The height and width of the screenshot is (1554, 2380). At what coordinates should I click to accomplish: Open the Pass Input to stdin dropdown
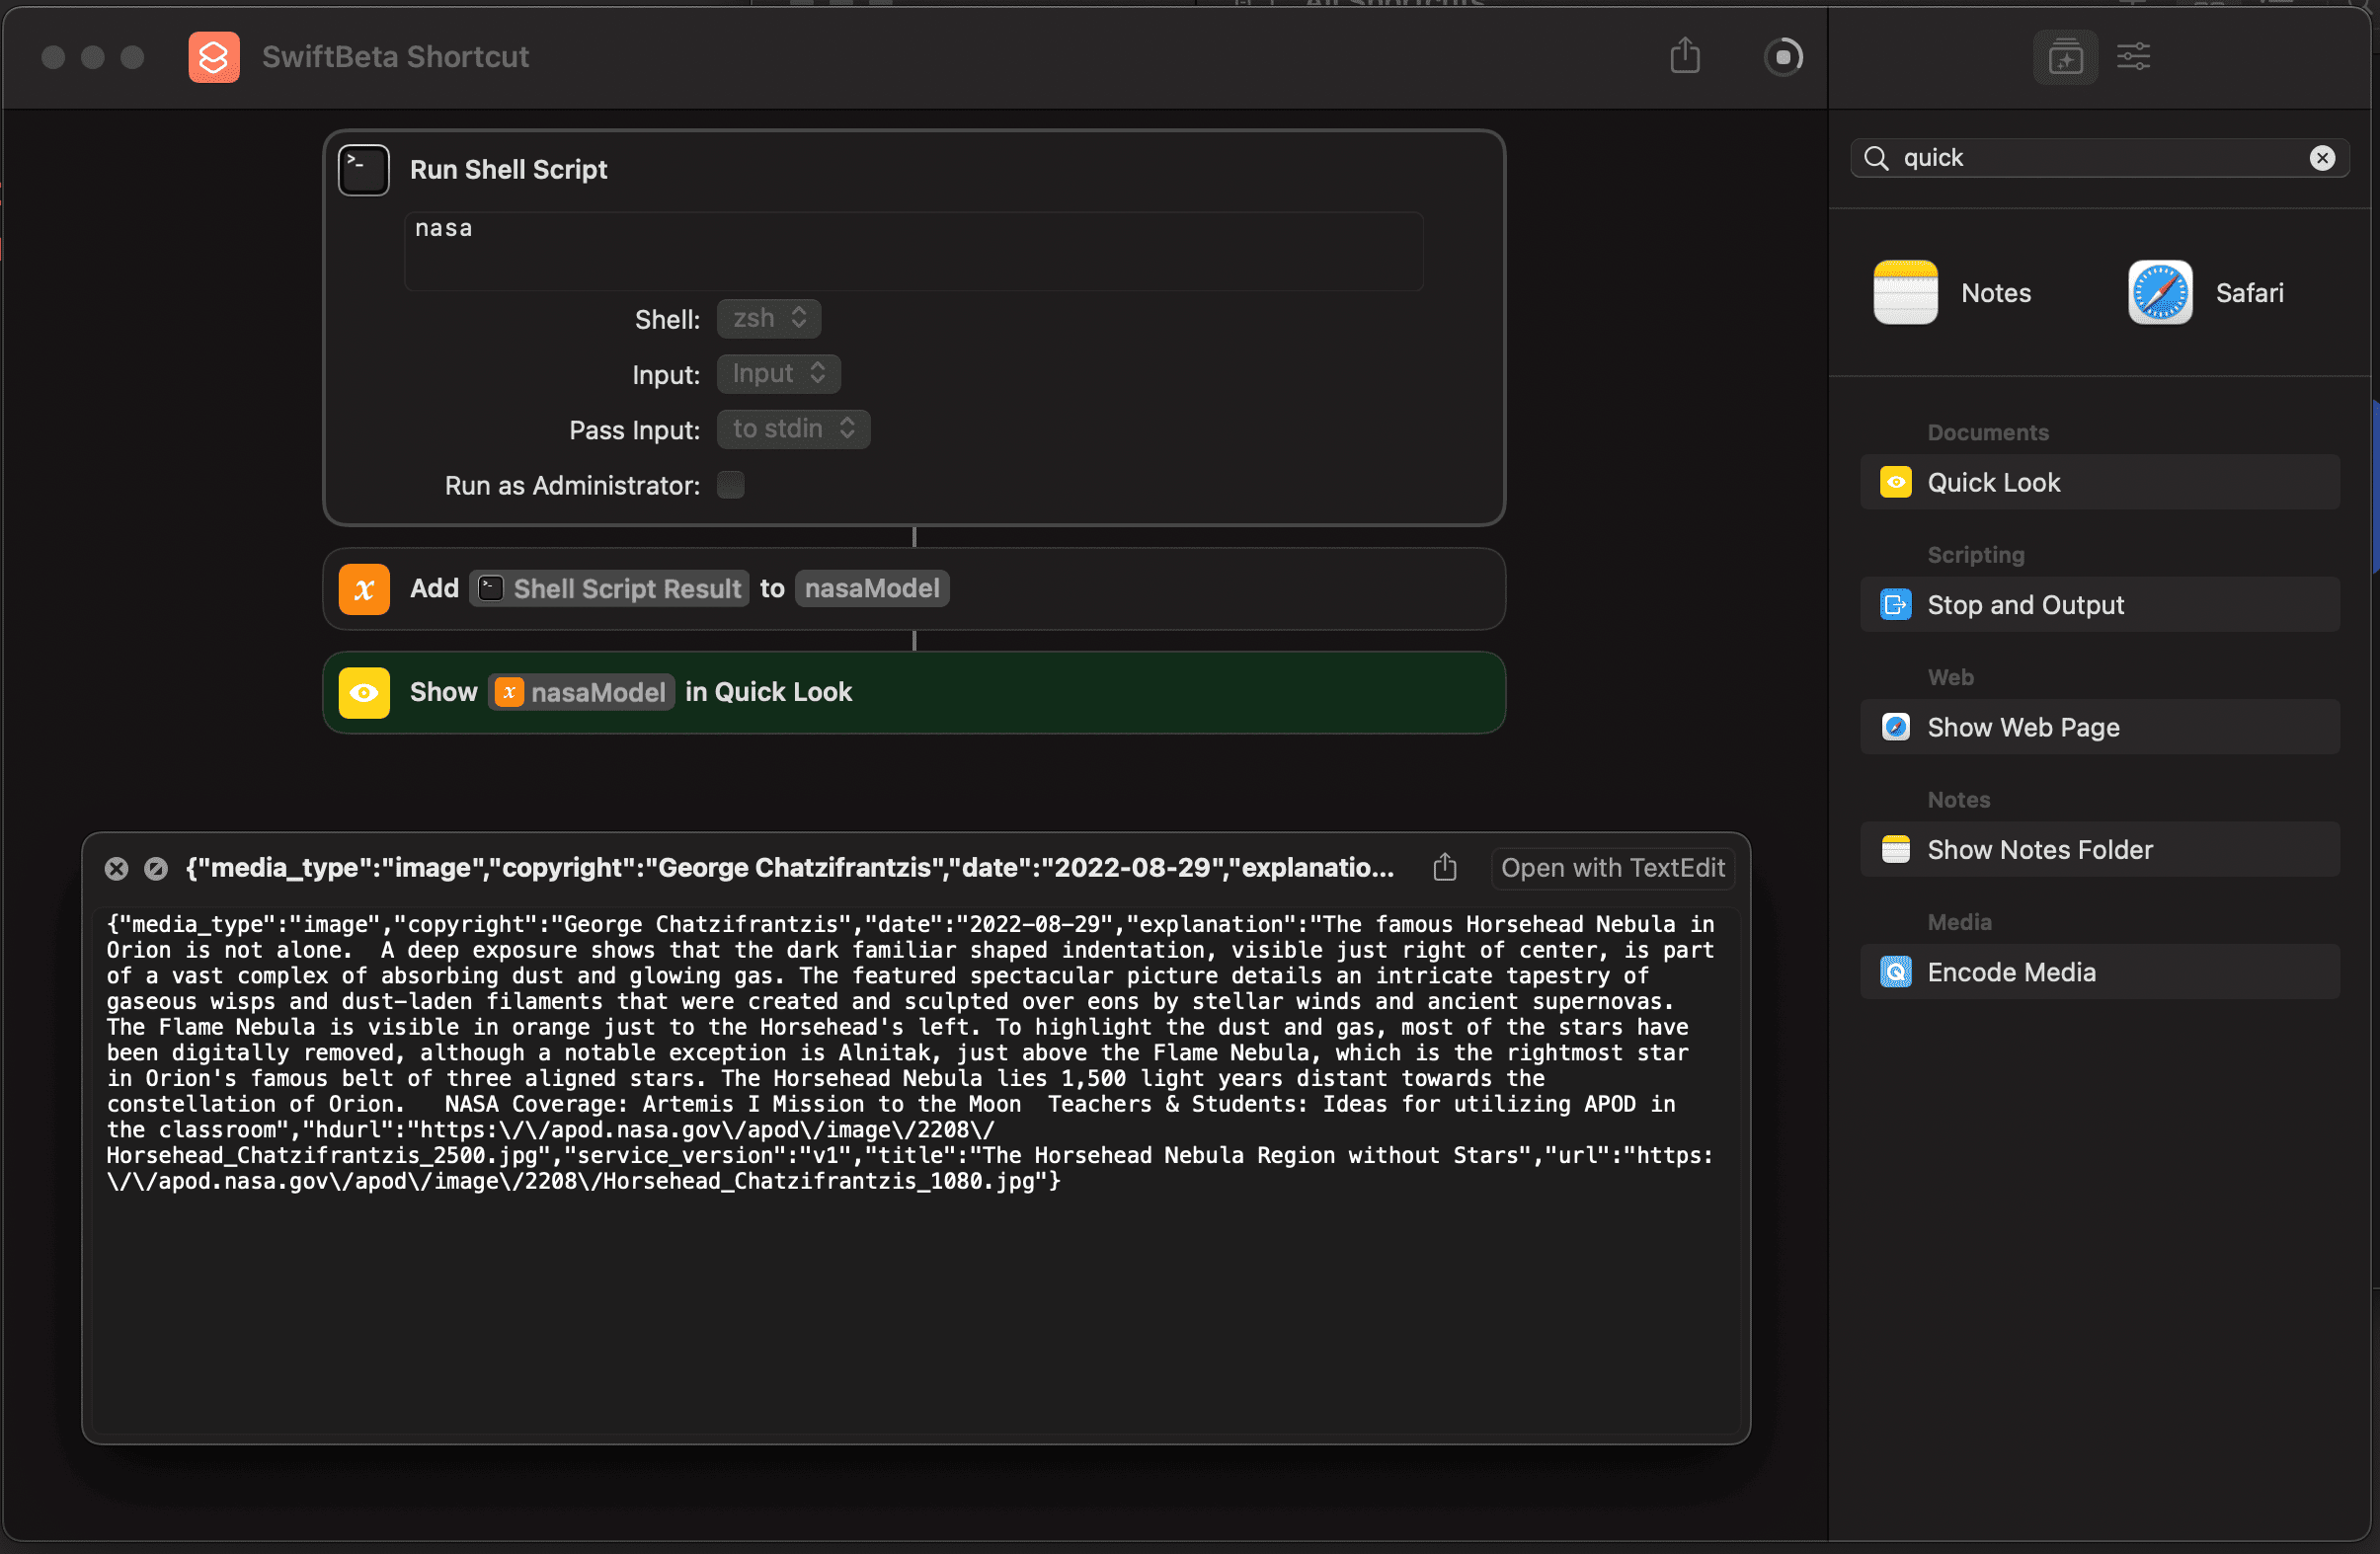793,430
